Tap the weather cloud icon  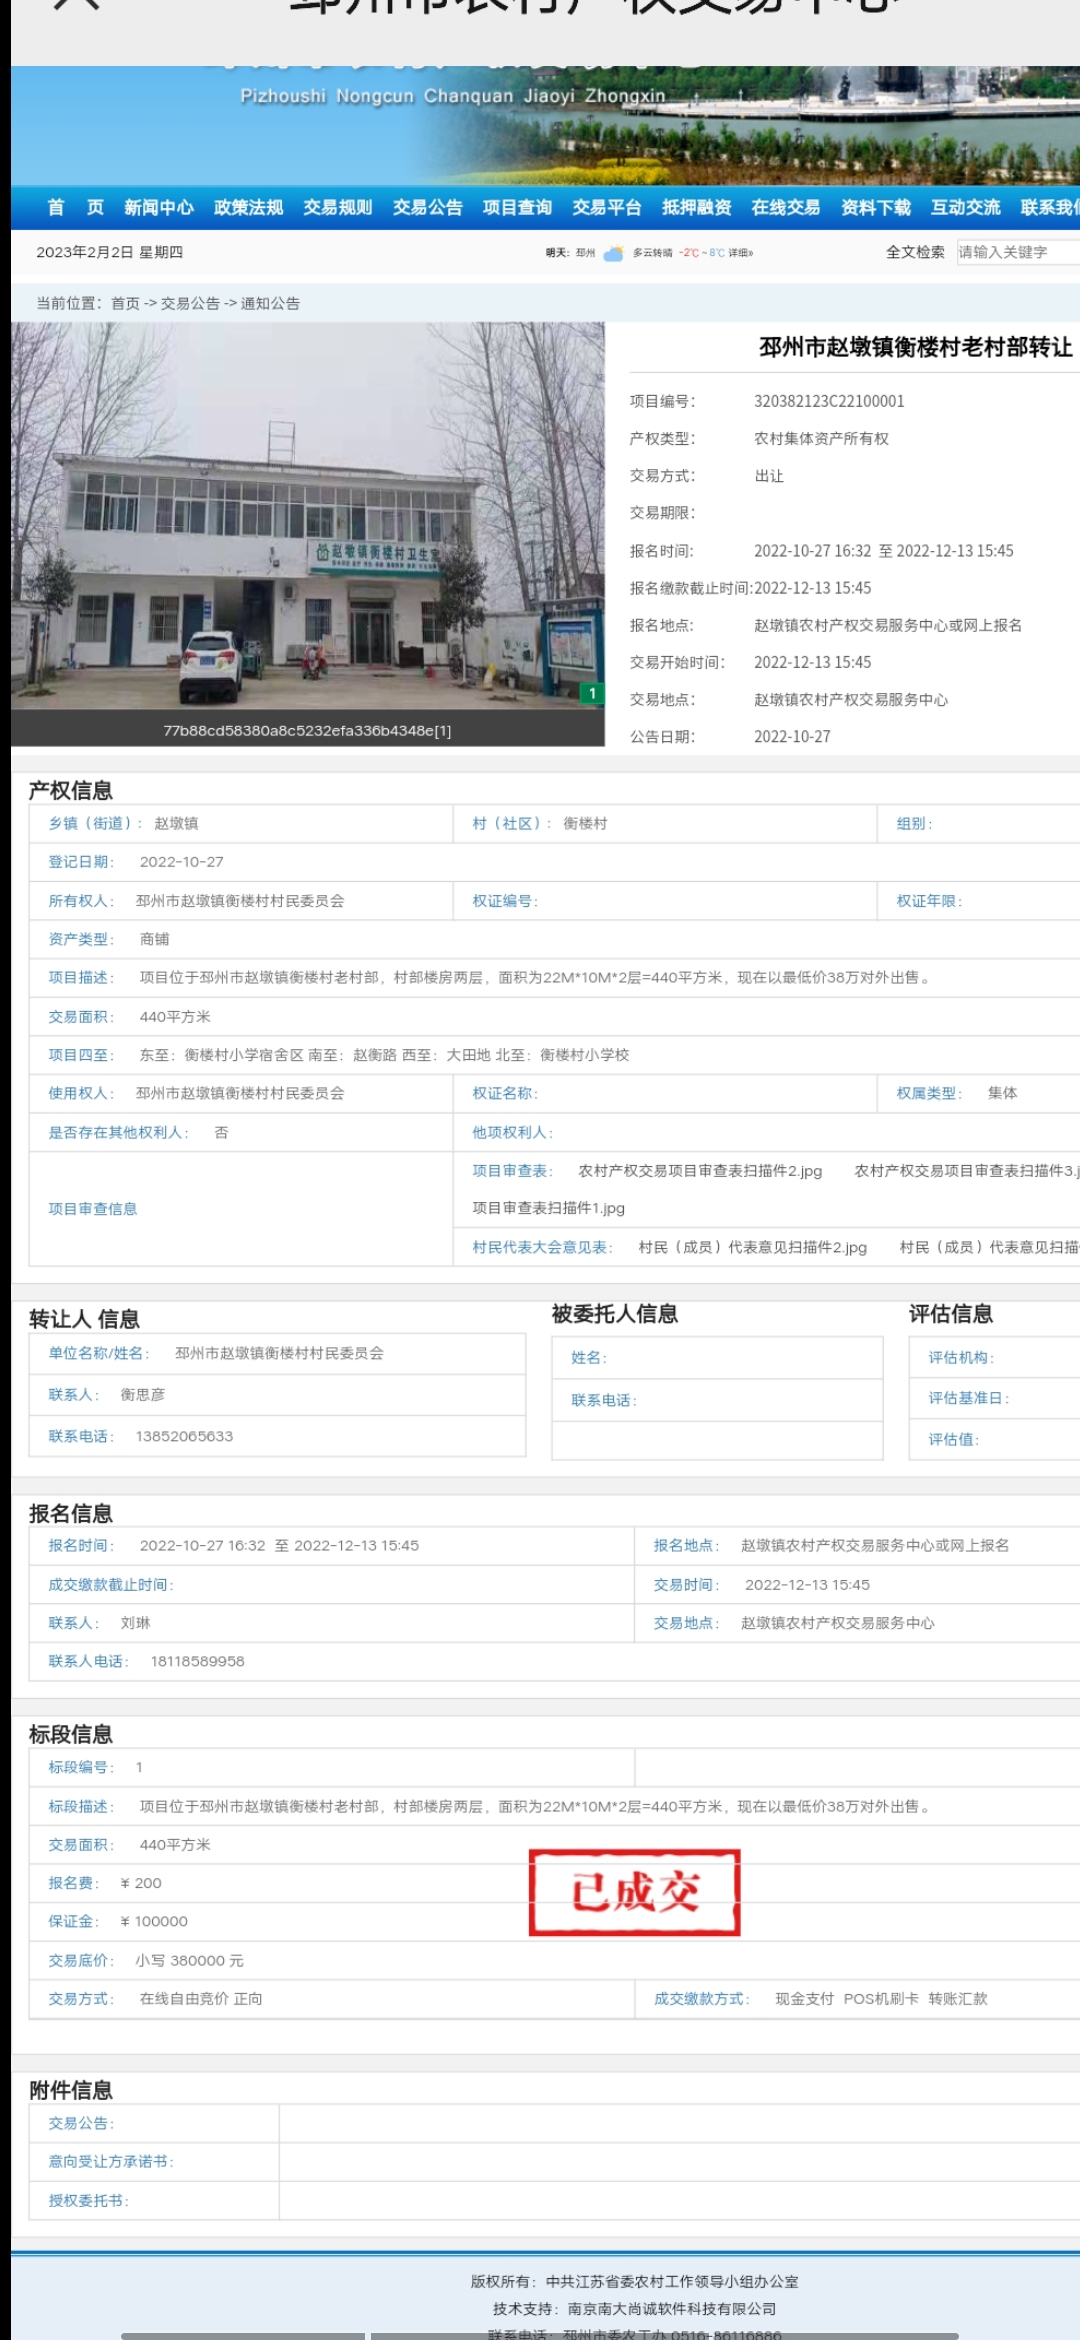point(613,253)
